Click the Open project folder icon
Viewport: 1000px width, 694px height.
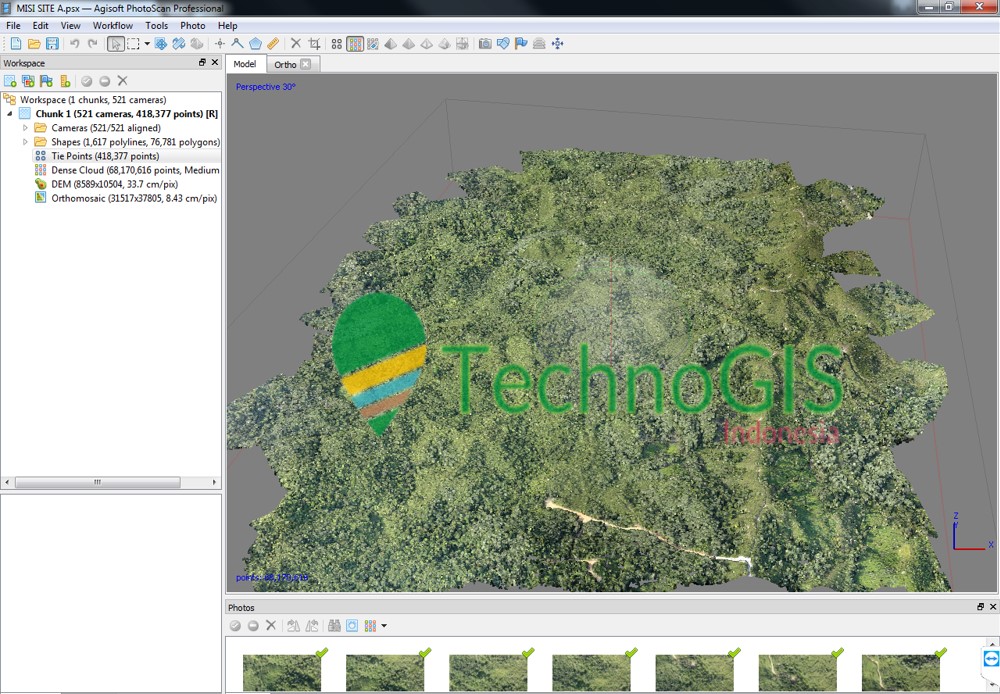click(34, 43)
